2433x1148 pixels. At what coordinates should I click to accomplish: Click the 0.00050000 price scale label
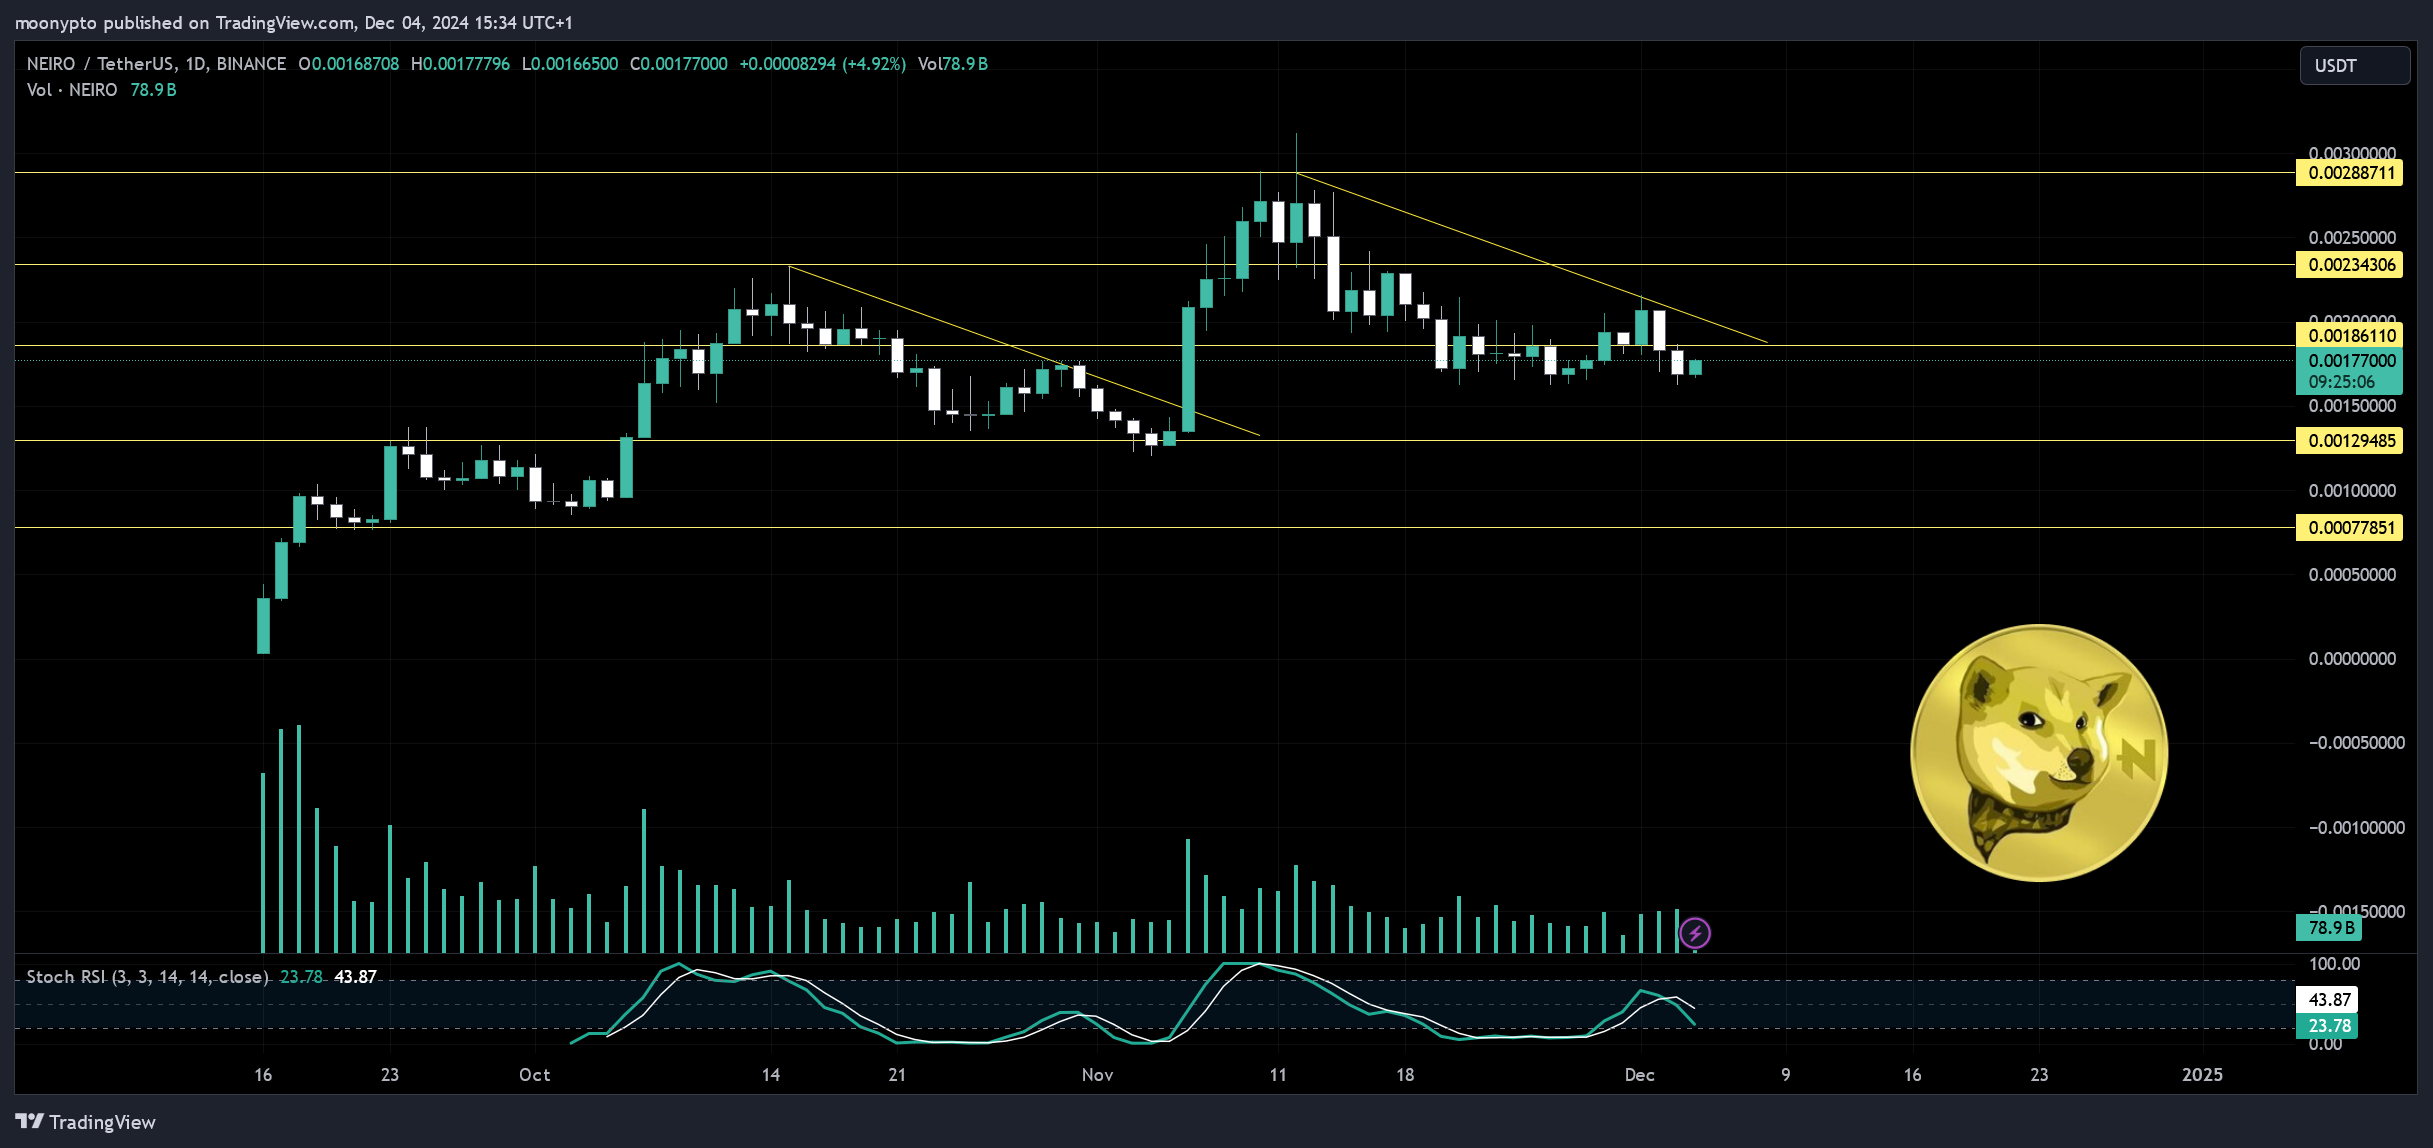[x=2352, y=575]
